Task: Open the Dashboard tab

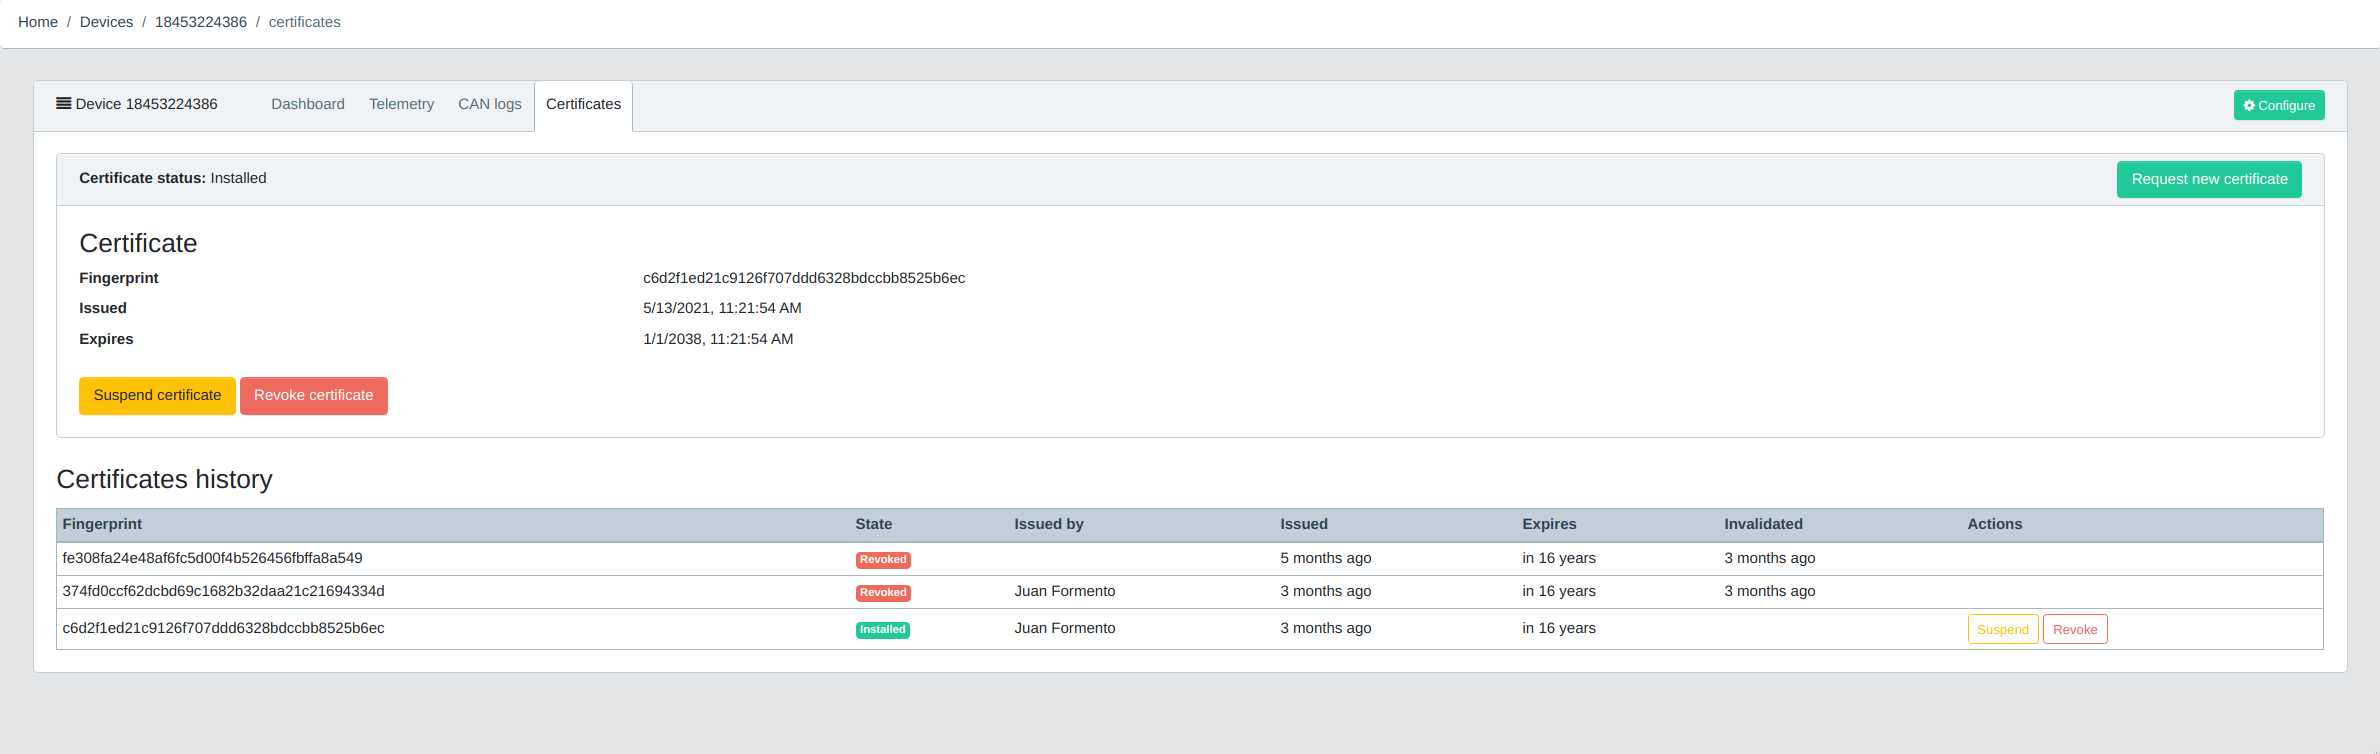Action: (x=307, y=104)
